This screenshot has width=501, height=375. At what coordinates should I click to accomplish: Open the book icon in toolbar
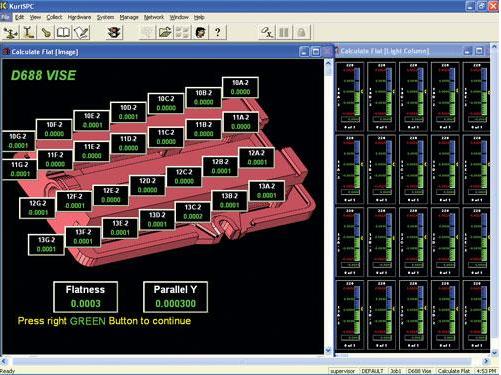pyautogui.click(x=63, y=32)
